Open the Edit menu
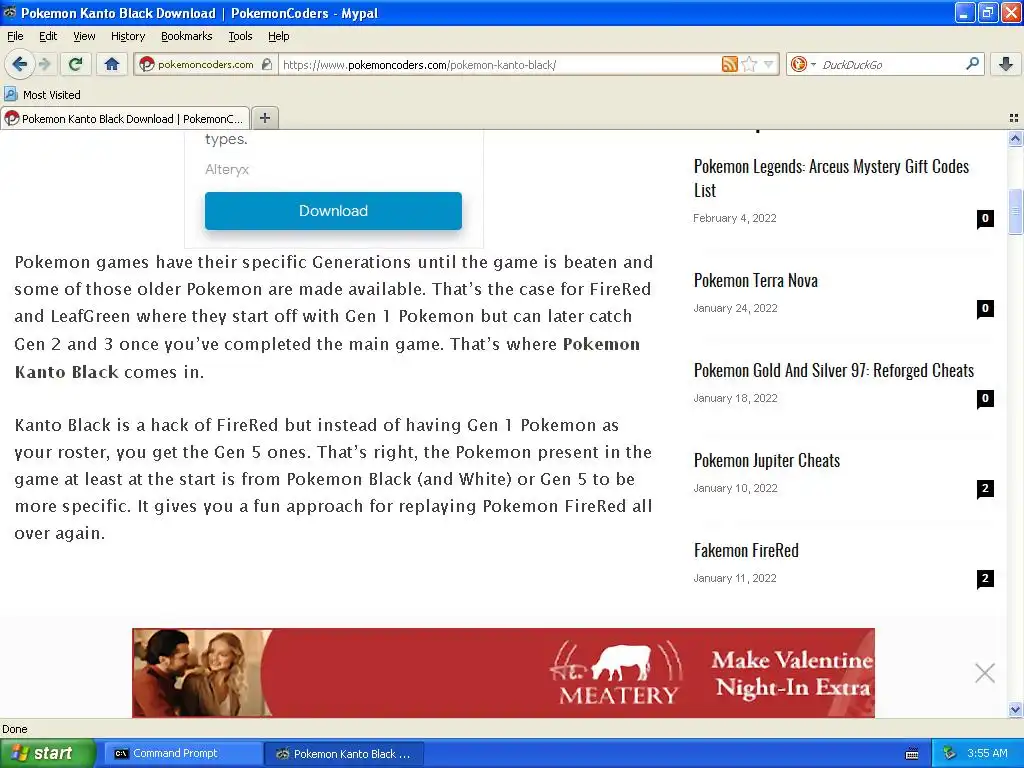The image size is (1024, 768). click(48, 36)
